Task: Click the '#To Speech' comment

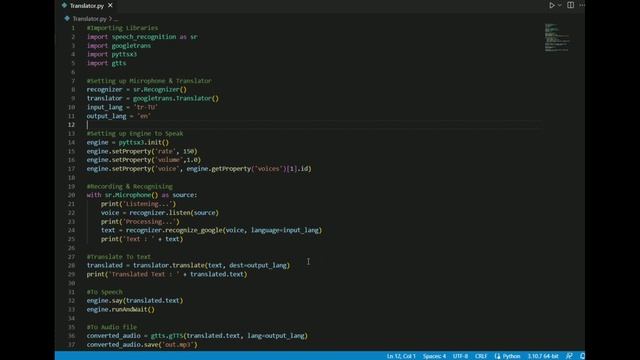Action: (x=104, y=292)
